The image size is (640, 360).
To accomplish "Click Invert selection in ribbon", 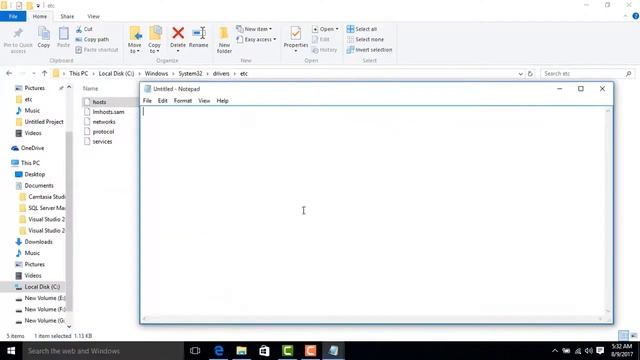I will tap(369, 50).
